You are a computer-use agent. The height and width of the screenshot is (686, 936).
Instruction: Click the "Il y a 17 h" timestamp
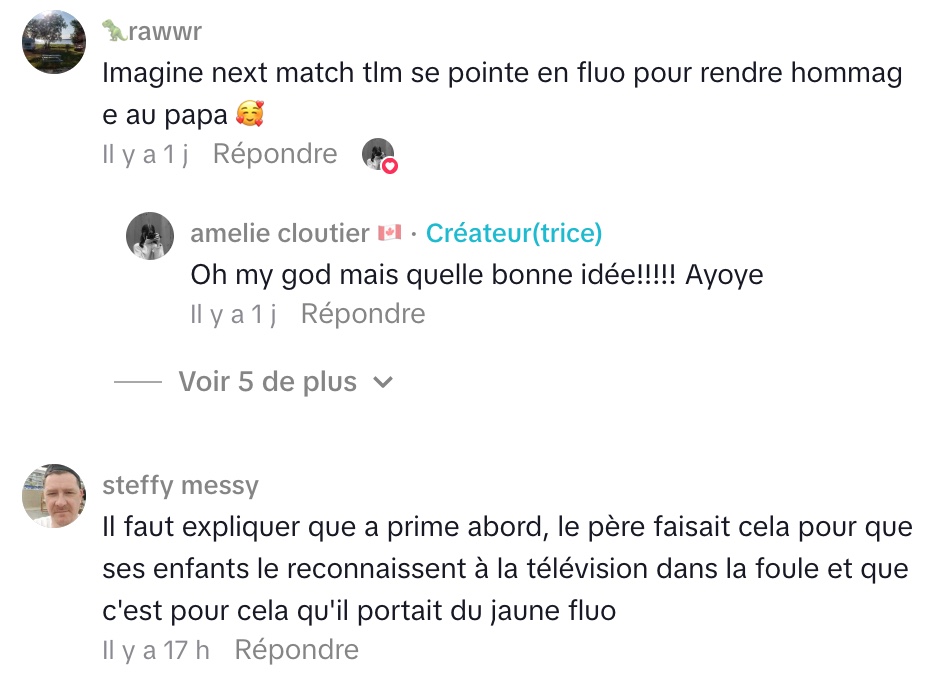click(x=156, y=650)
